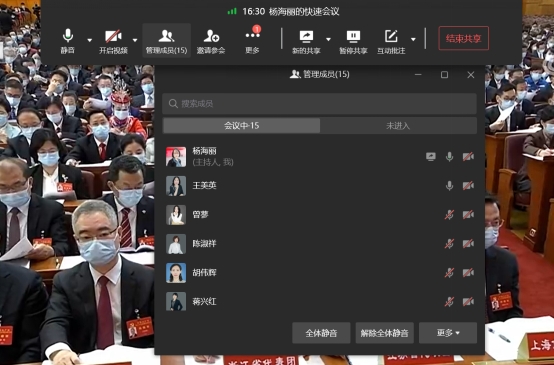Open 更多 dropdown at members panel bottom

click(448, 332)
